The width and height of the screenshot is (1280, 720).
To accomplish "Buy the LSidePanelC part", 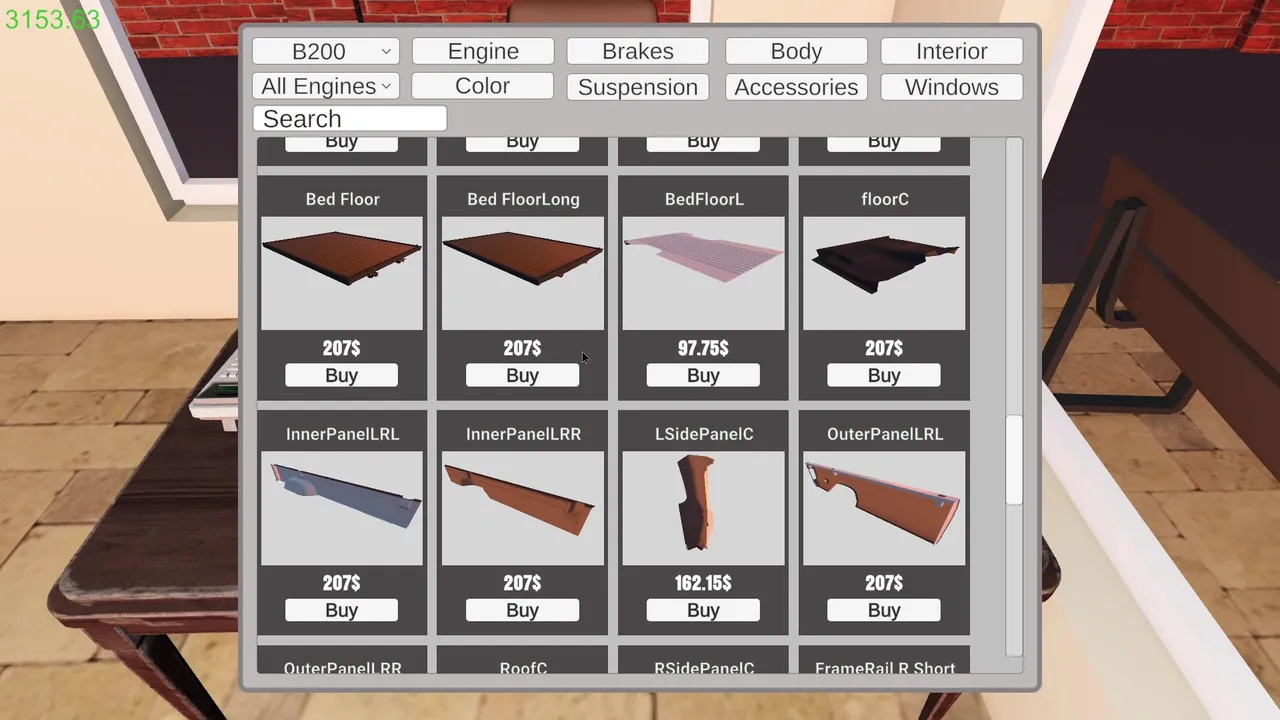I will 703,610.
